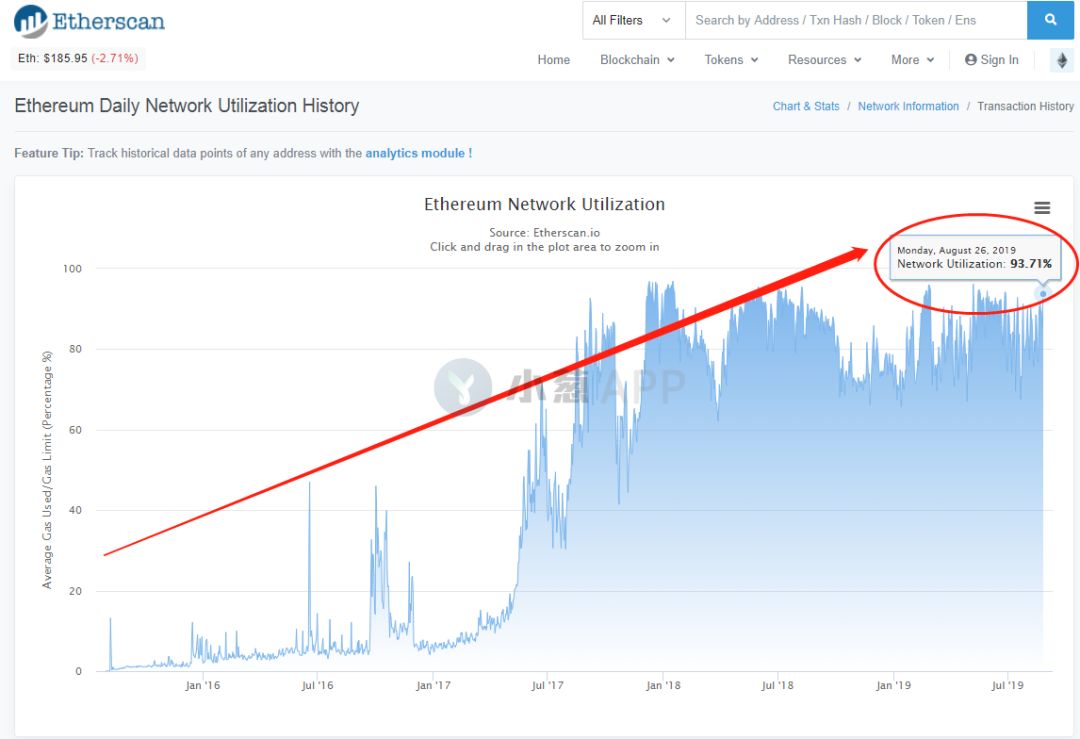
Task: Click the 100 y-axis label
Action: 72,269
